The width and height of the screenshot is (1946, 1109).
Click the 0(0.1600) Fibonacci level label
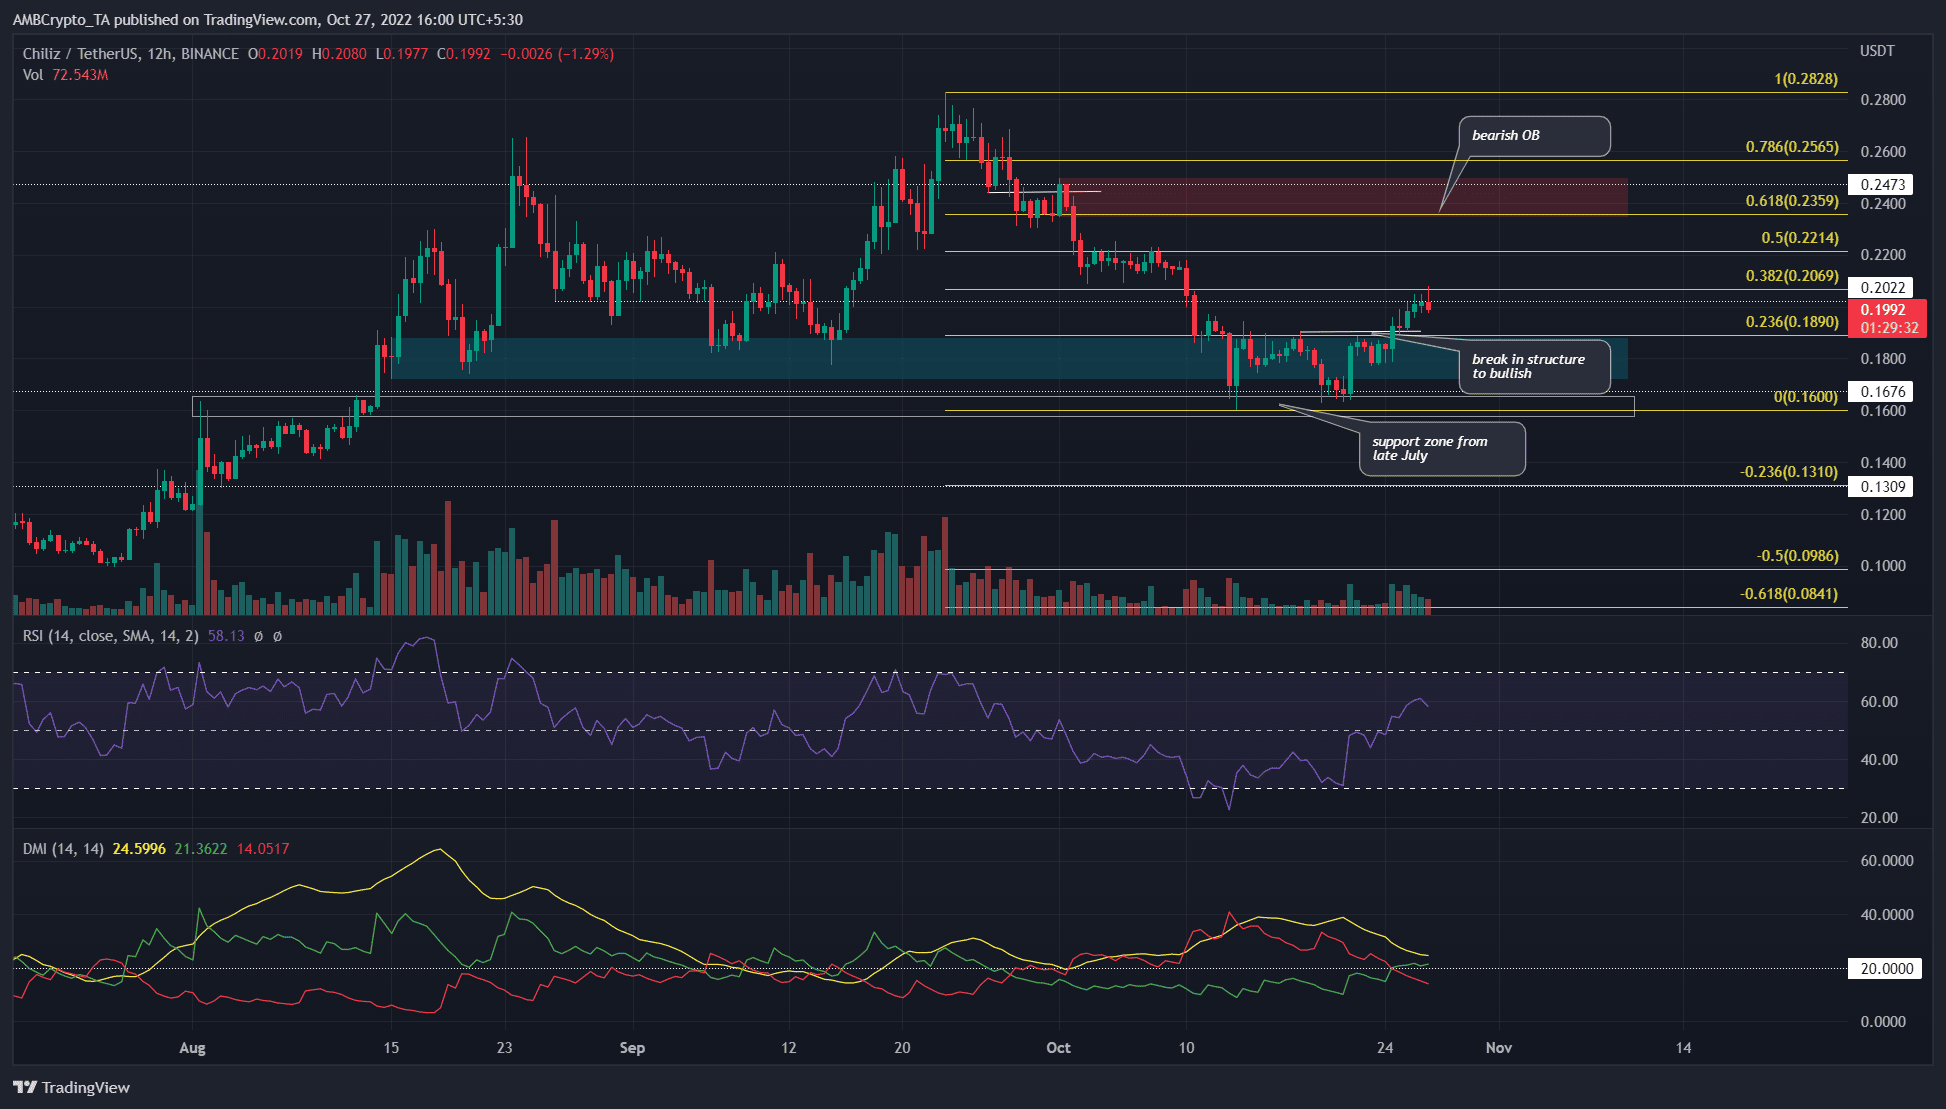pos(1806,397)
